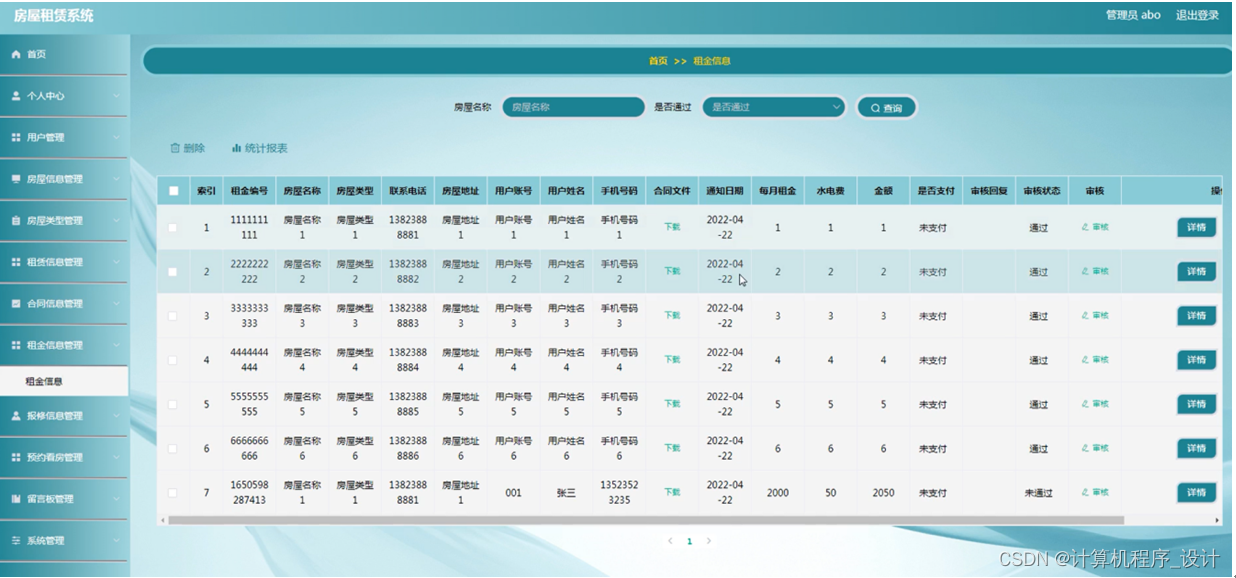
Task: Expand the 合同信息管理 menu chevron
Action: pos(117,303)
